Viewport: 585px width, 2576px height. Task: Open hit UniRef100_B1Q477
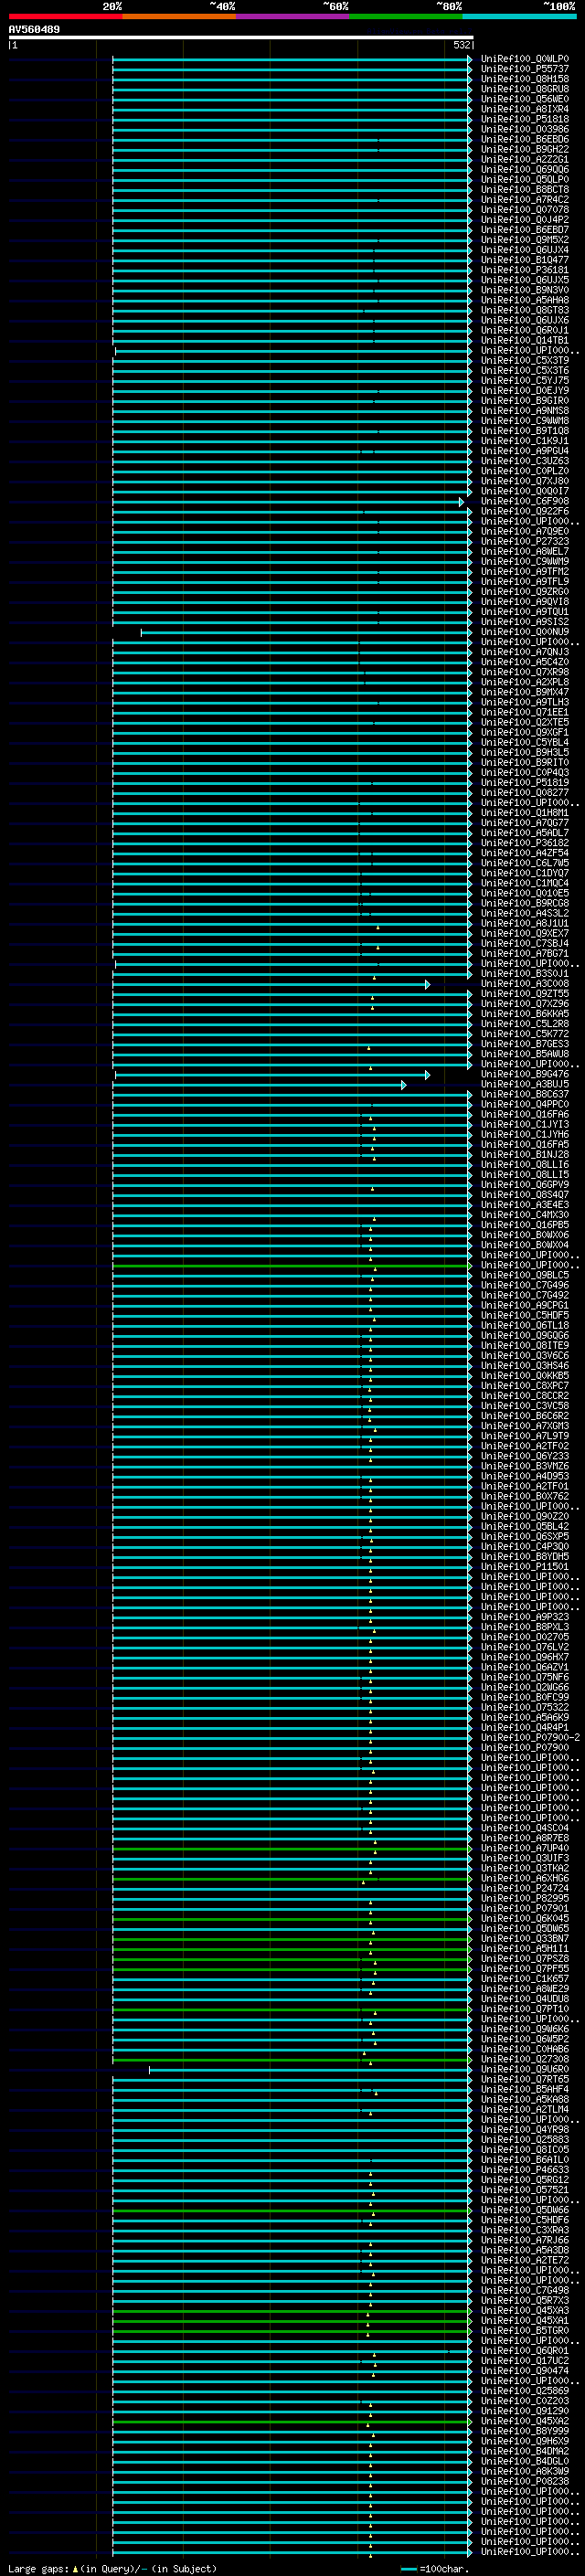[x=524, y=260]
